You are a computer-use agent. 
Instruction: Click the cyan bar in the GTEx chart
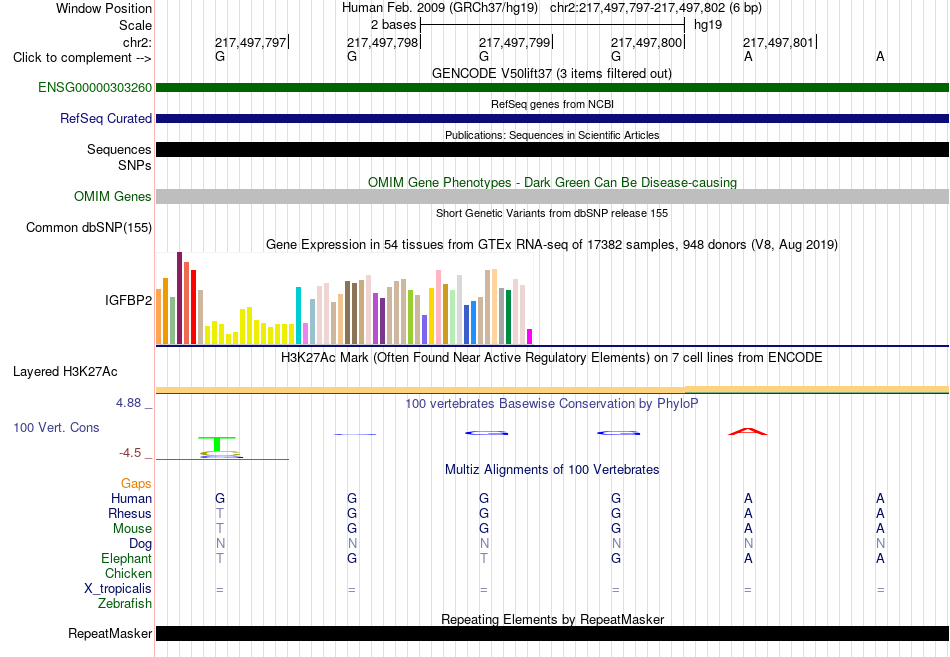298,316
